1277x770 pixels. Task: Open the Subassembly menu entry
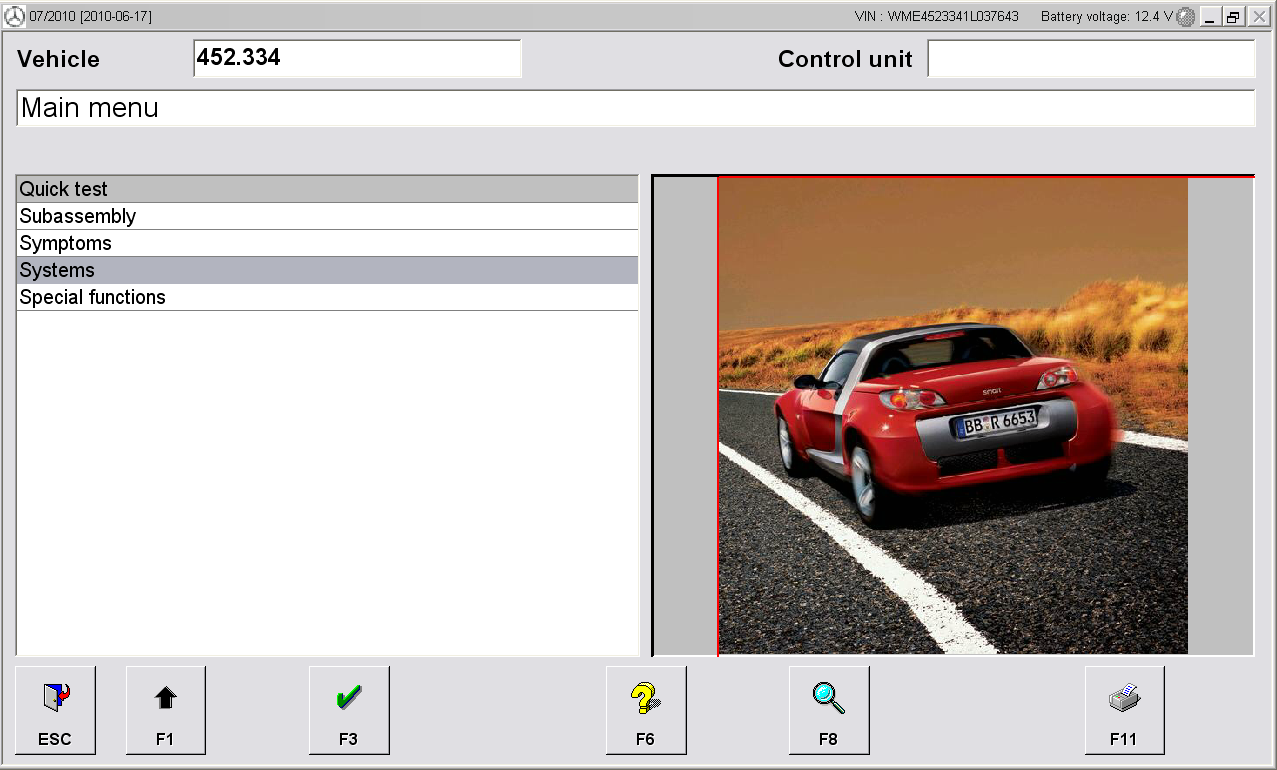pyautogui.click(x=327, y=216)
